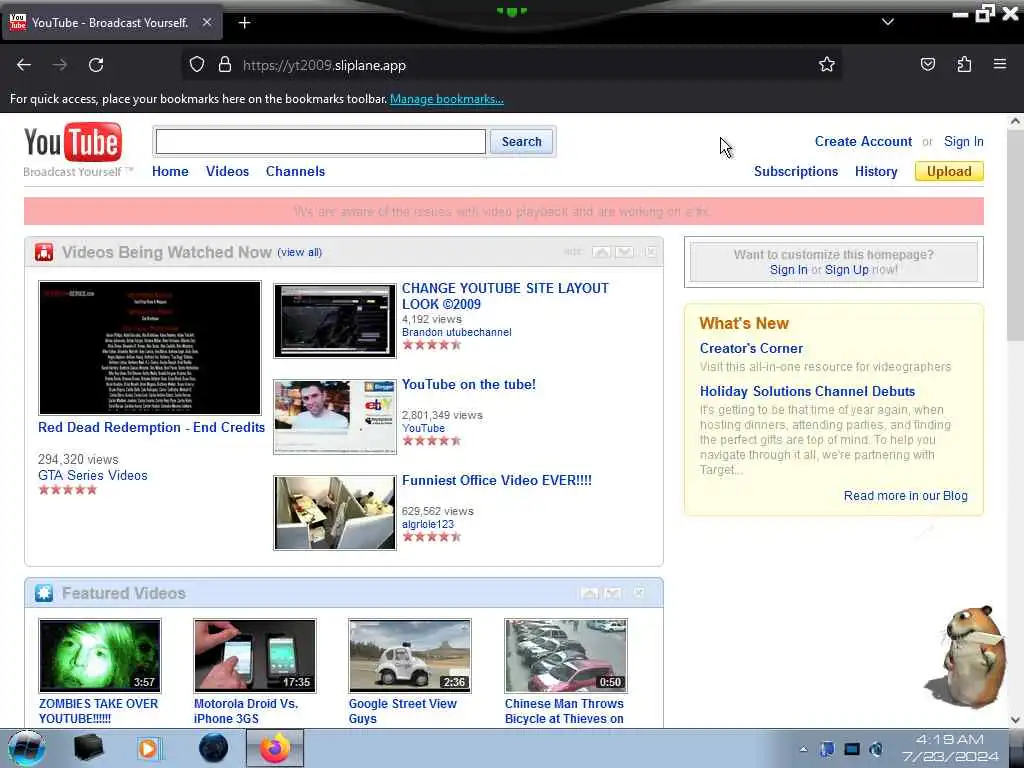
Task: Open the tracking protection shield icon
Action: pos(197,65)
